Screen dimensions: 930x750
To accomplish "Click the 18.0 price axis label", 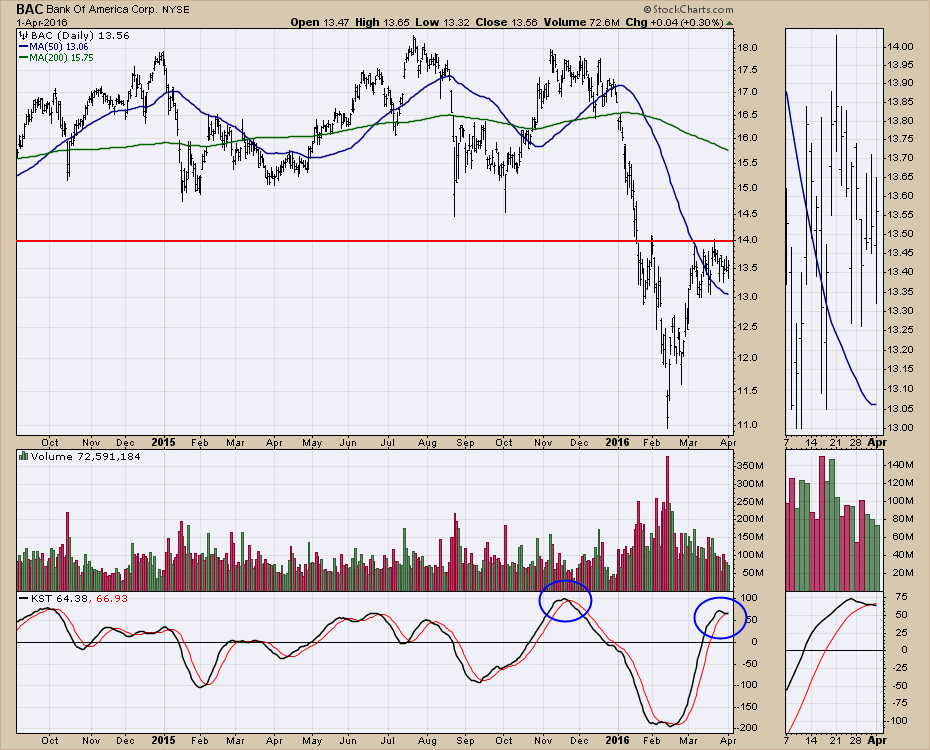I will click(749, 47).
